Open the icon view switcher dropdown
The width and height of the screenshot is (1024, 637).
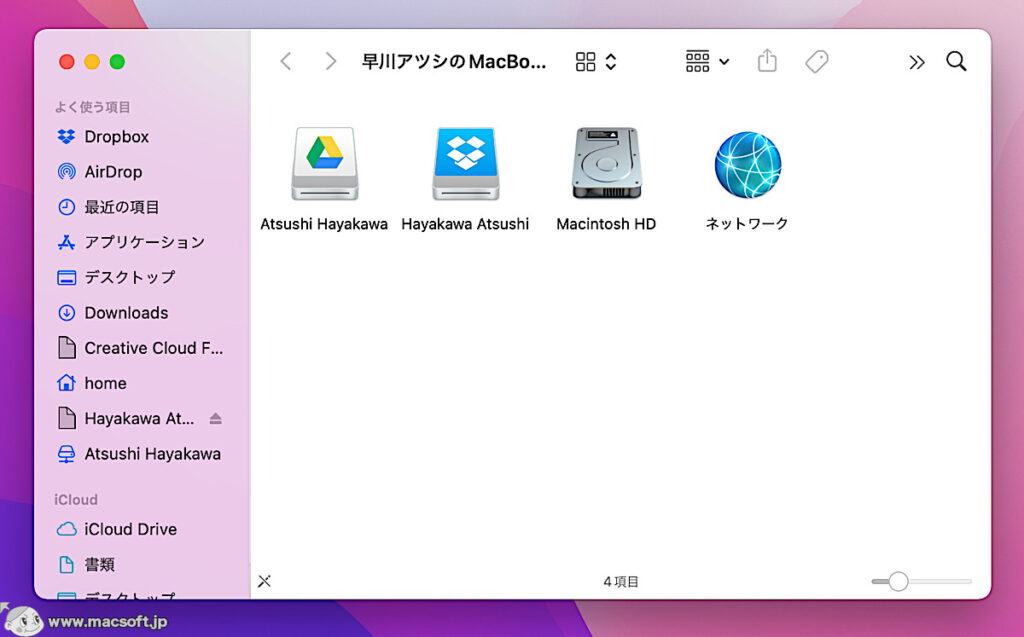point(596,61)
